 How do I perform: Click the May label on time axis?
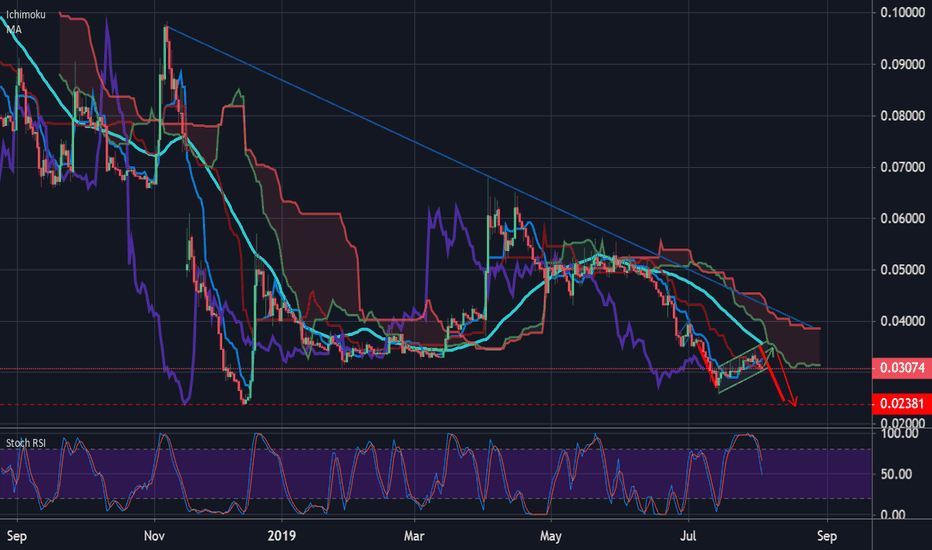click(x=550, y=536)
